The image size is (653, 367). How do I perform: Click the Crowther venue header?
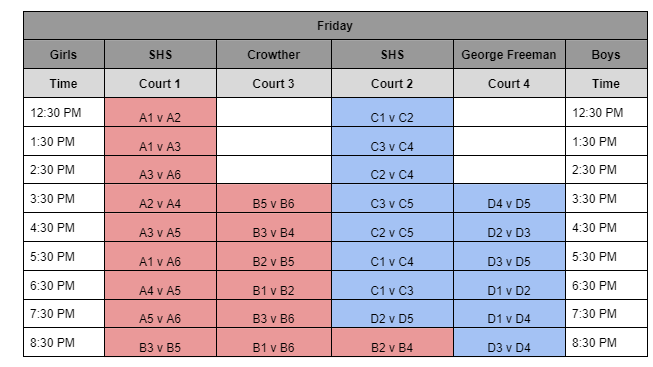(274, 55)
